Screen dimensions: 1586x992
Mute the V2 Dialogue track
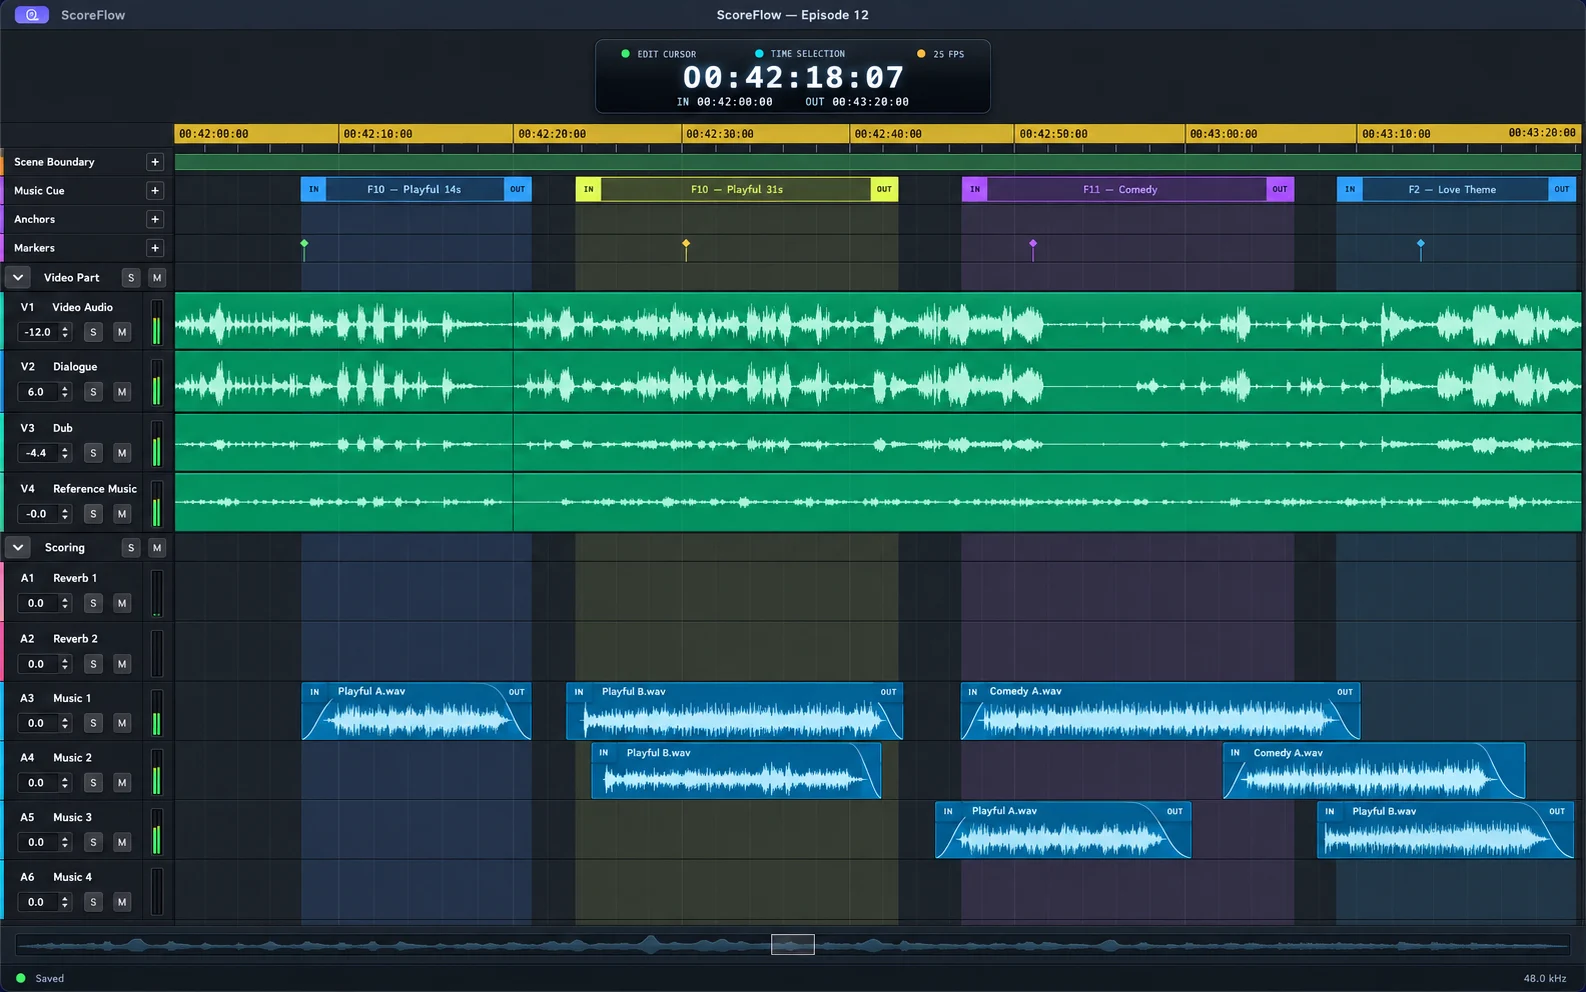pos(122,392)
